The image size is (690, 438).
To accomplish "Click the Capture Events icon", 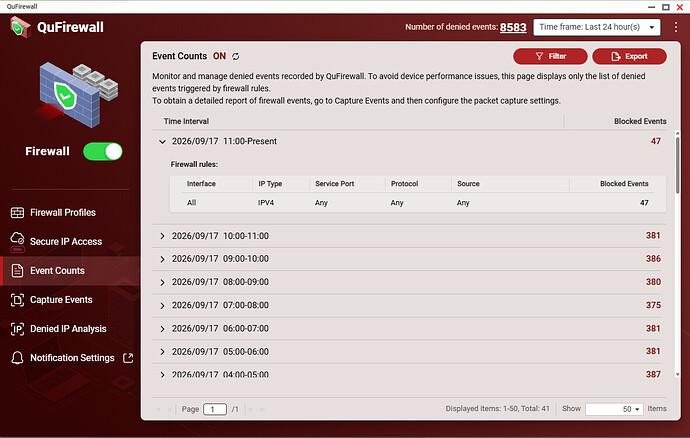I will coord(17,300).
